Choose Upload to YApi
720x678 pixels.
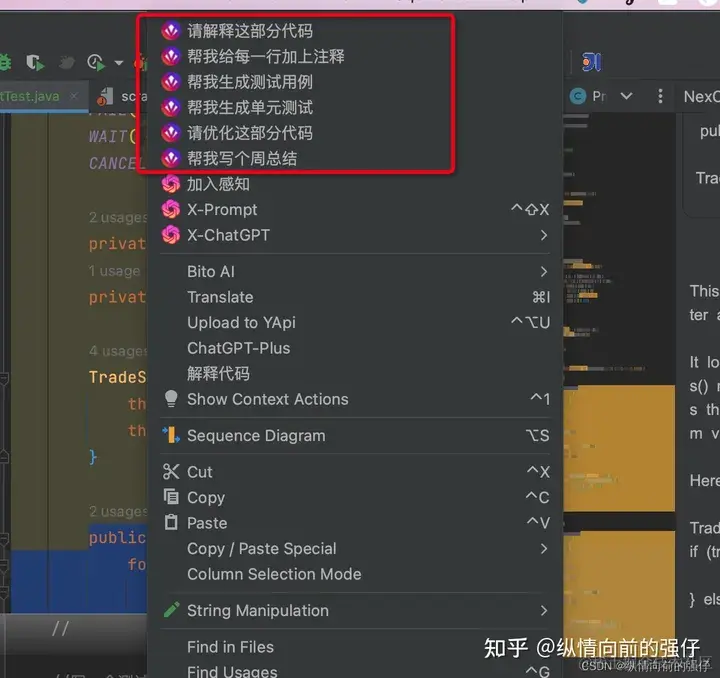(354, 323)
